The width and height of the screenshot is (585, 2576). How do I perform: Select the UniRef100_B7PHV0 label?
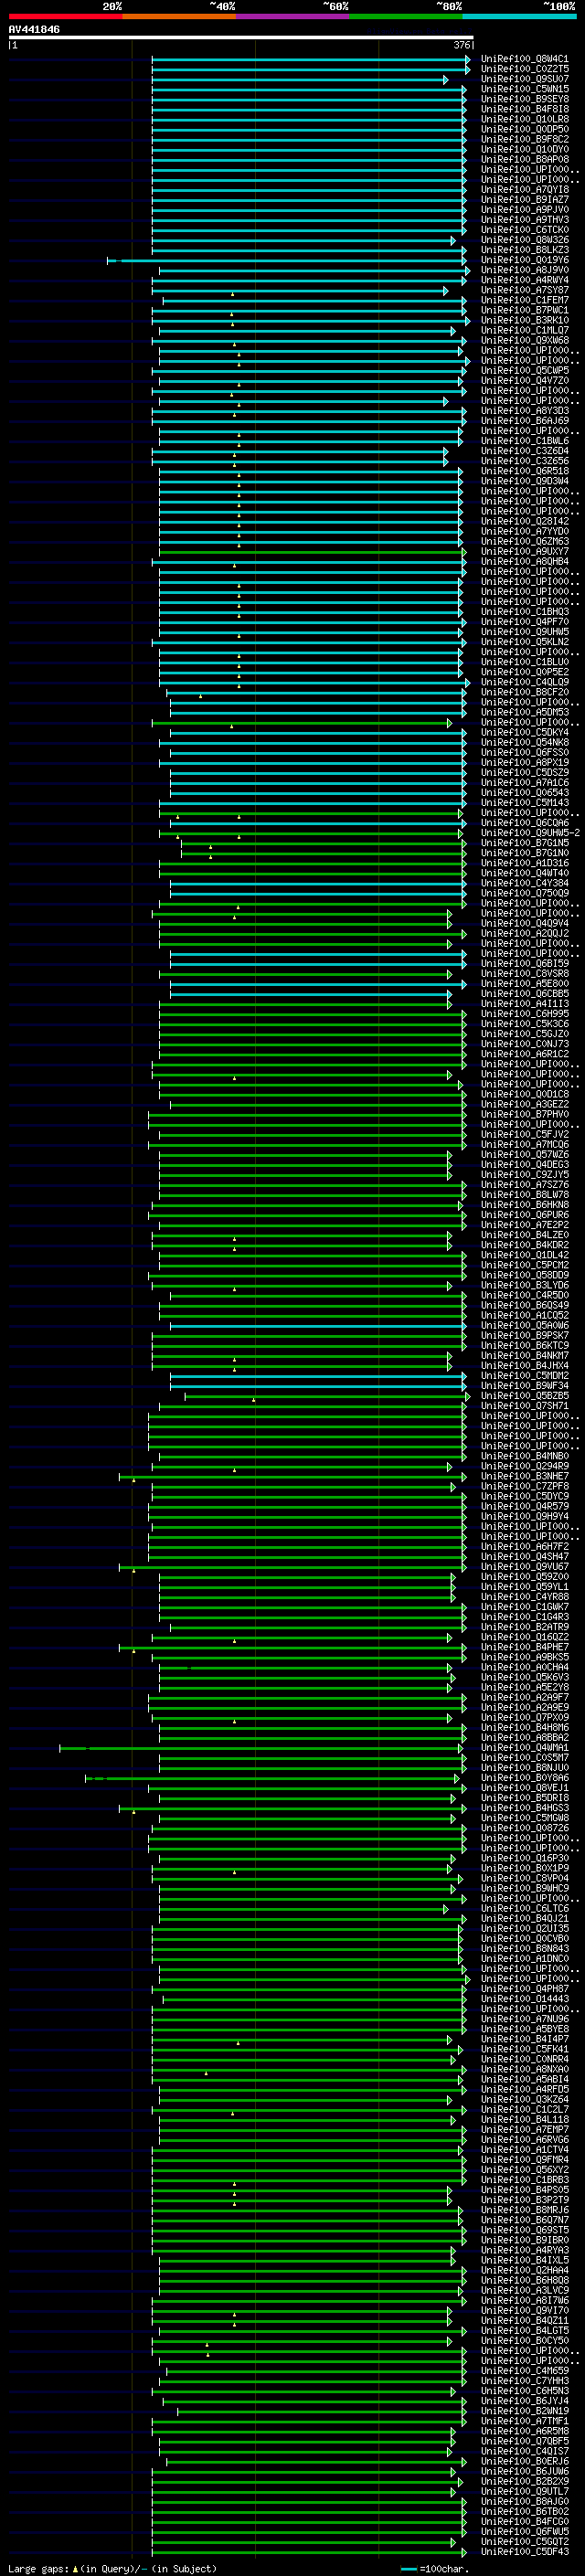tap(524, 1114)
